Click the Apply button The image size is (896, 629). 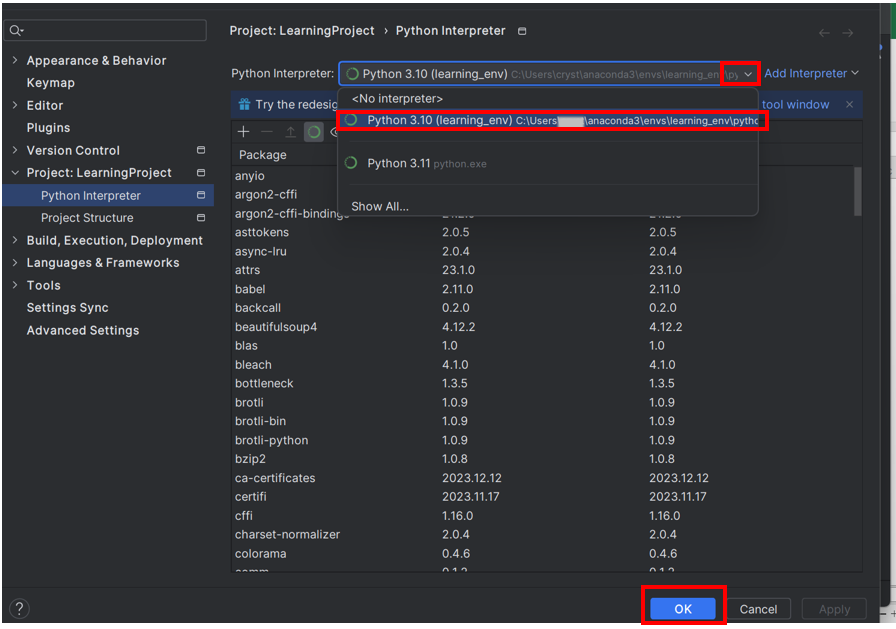click(x=834, y=609)
